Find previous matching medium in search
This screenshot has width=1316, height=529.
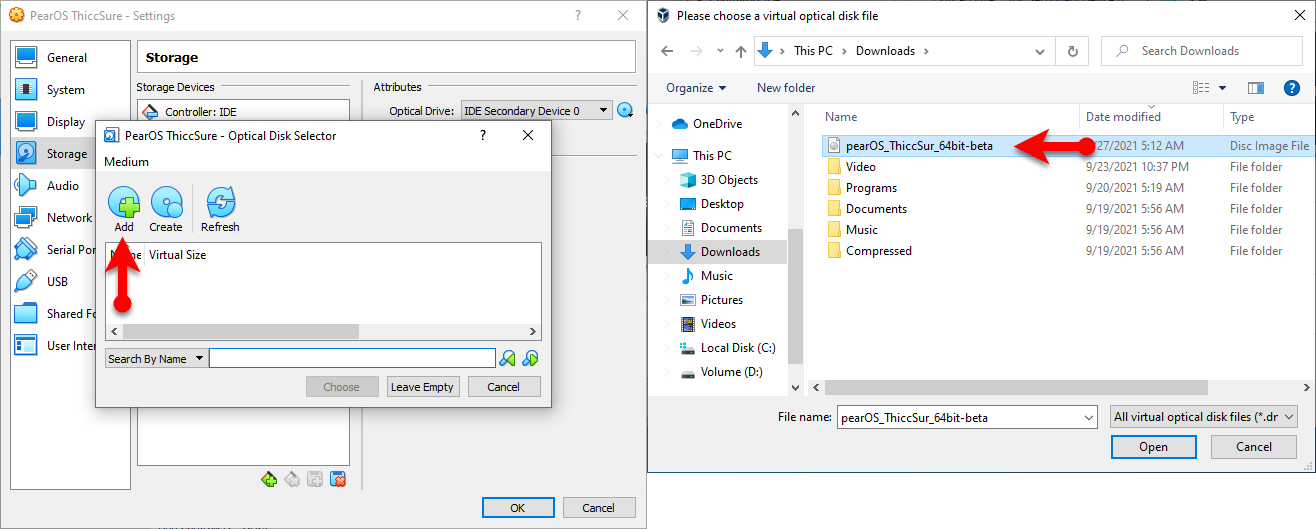pos(508,358)
